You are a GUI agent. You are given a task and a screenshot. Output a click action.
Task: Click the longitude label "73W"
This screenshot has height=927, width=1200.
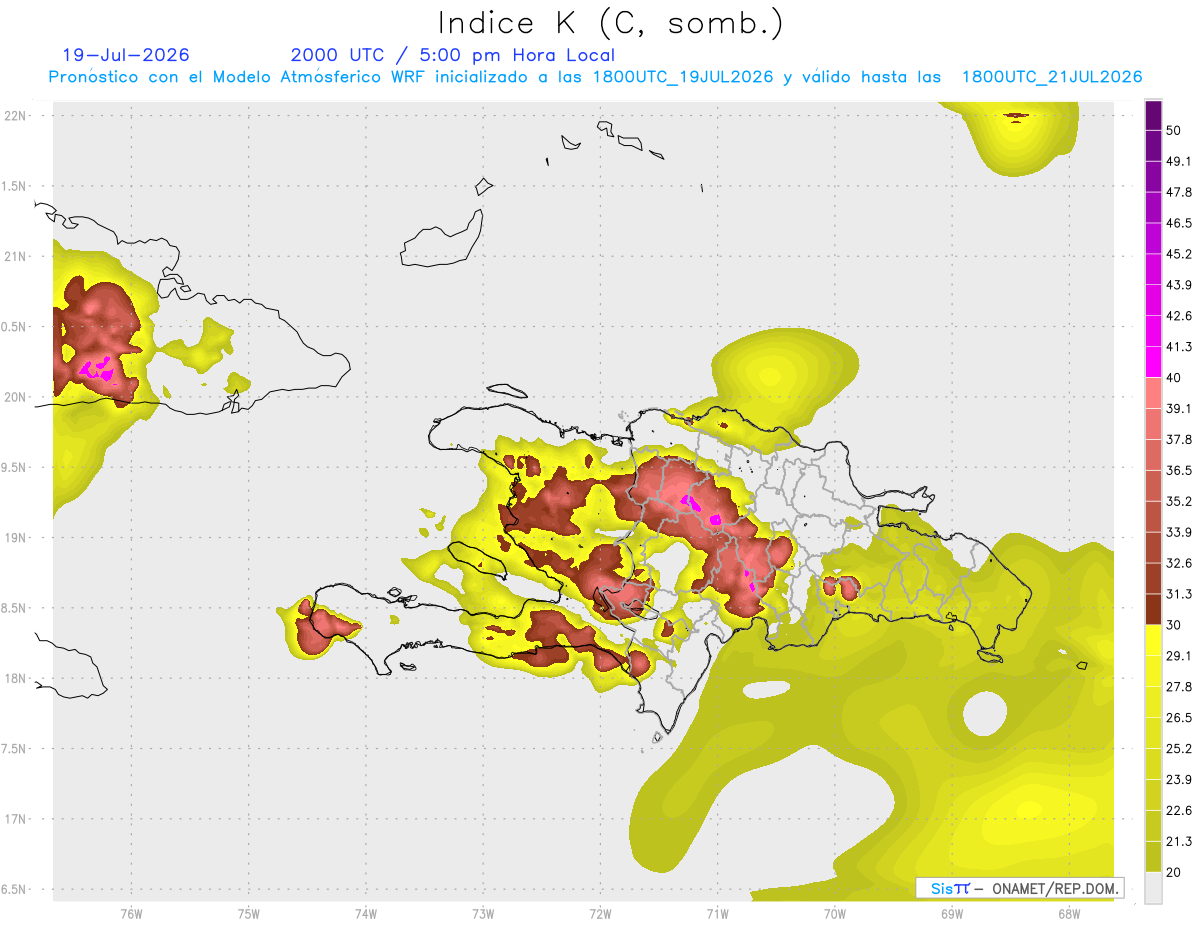click(x=483, y=913)
